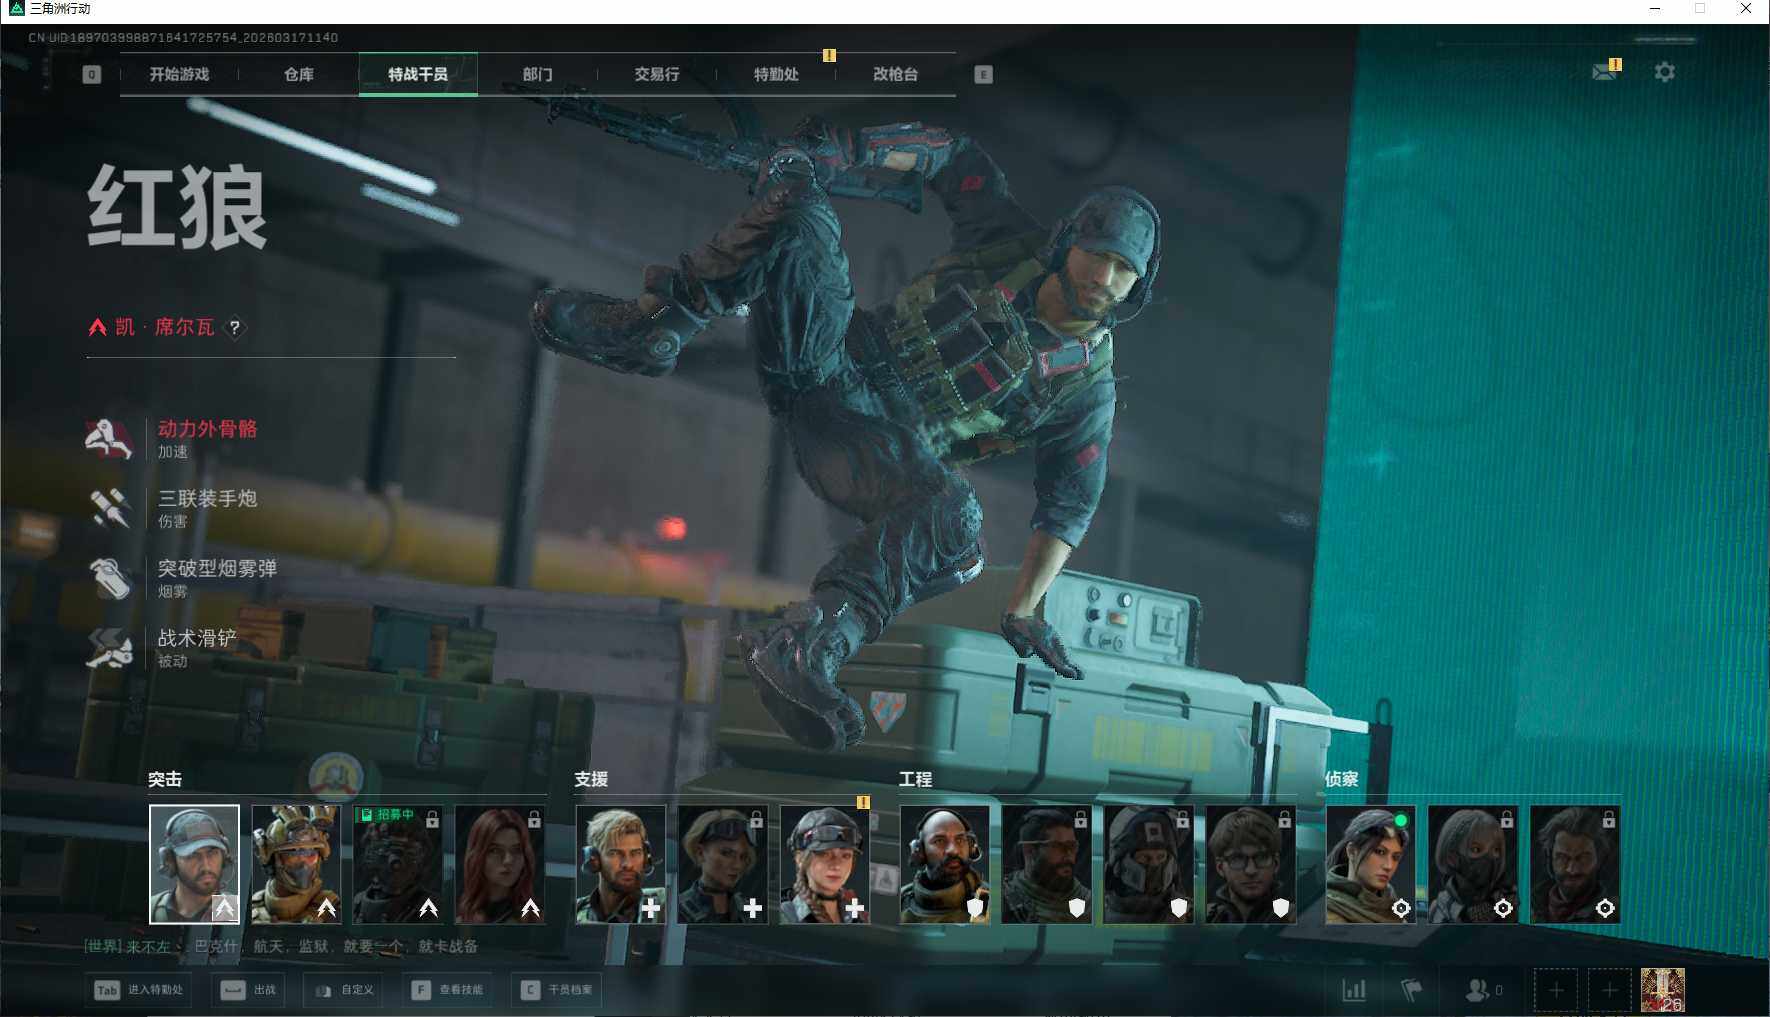
Task: Open the statistics bar chart icon
Action: click(x=1354, y=990)
